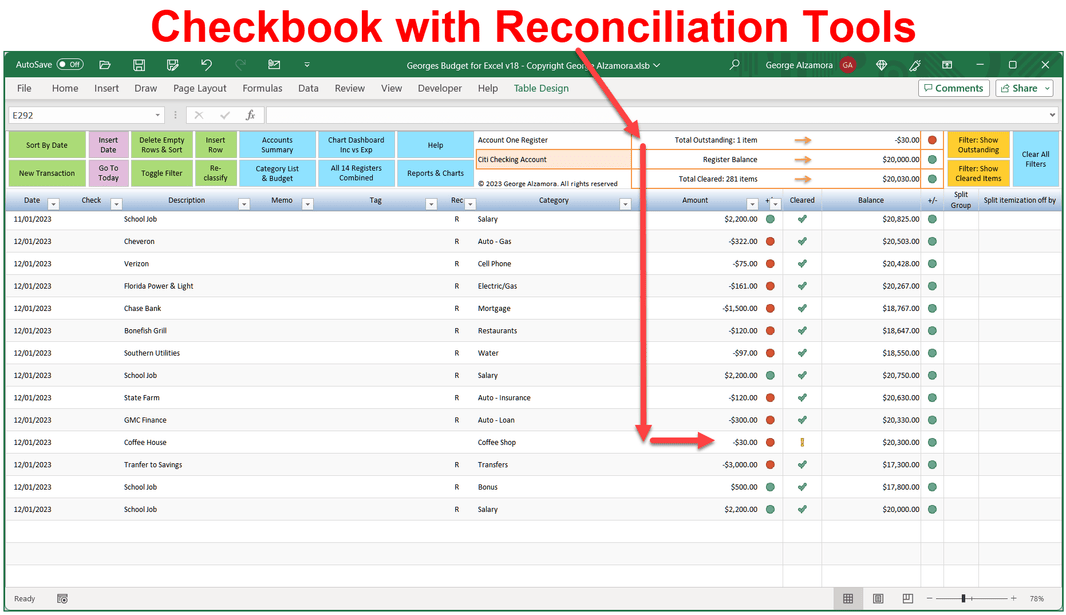
Task: Open the Share dropdown chevron
Action: point(1046,88)
